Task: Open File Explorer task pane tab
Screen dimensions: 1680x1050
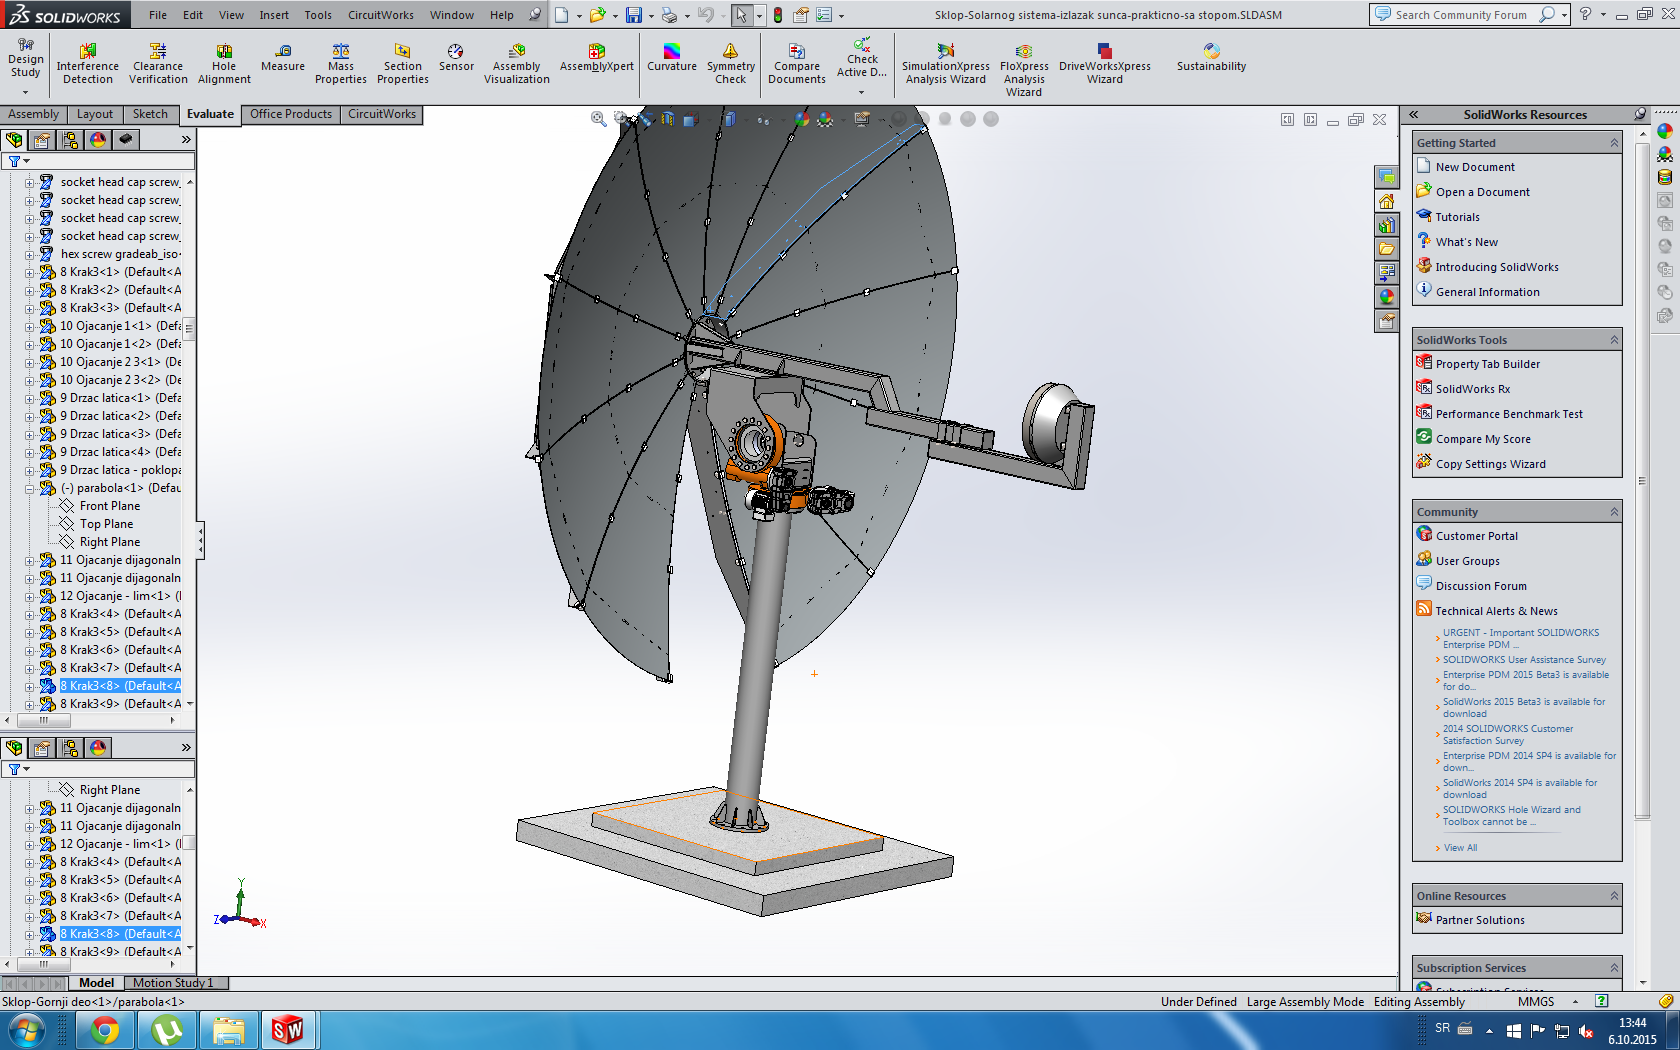Action: click(1386, 249)
